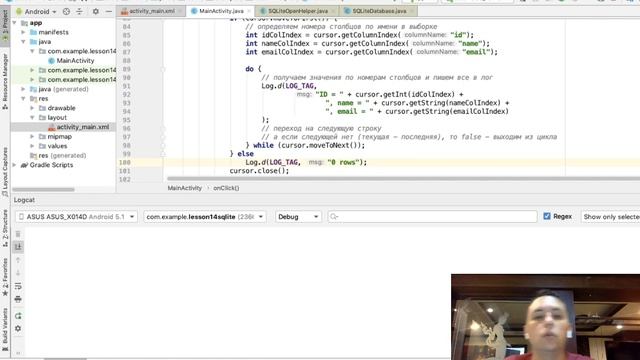The image size is (640, 360).
Task: Click the Down the stack trace arrow
Action: (x=18, y=273)
